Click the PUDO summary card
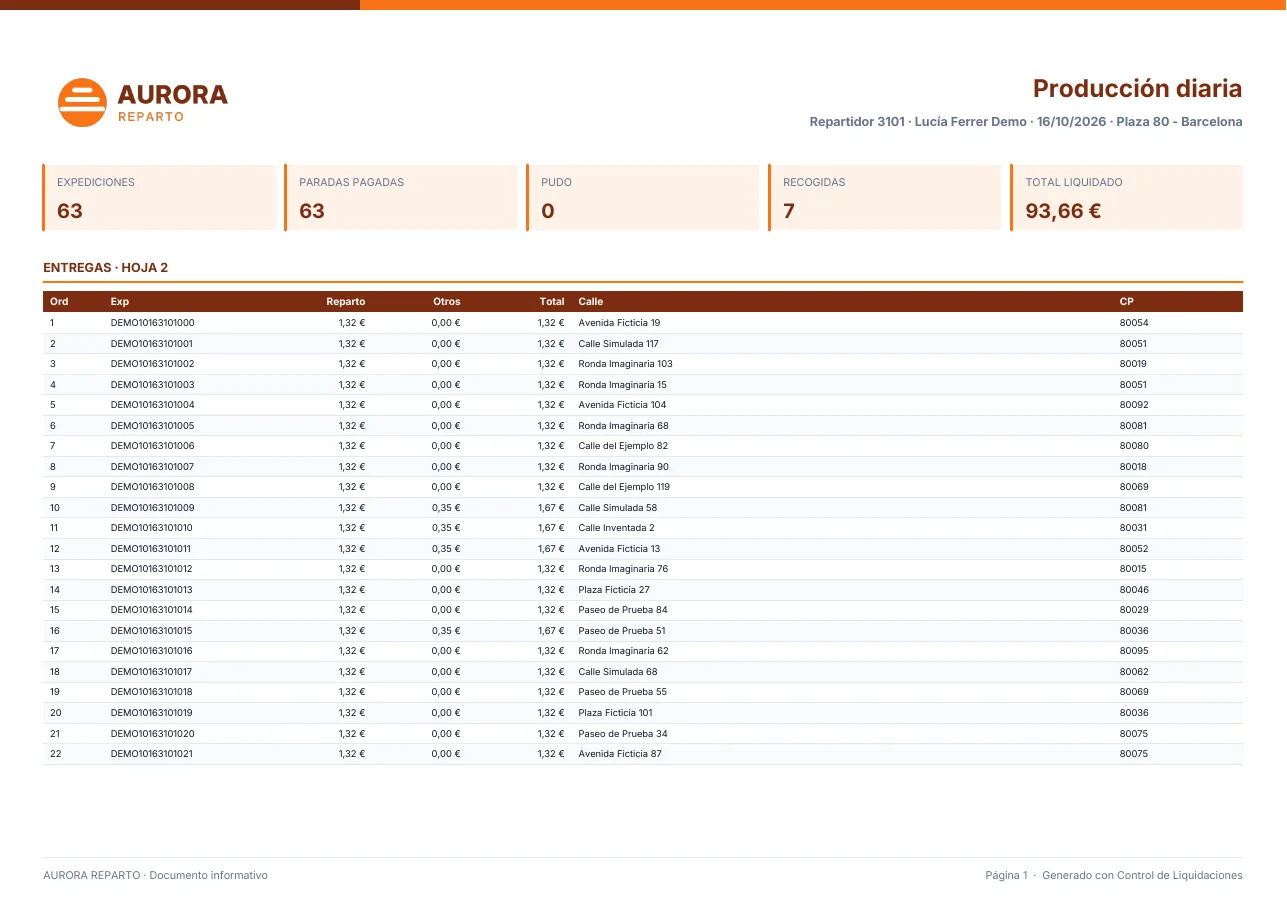 643,198
